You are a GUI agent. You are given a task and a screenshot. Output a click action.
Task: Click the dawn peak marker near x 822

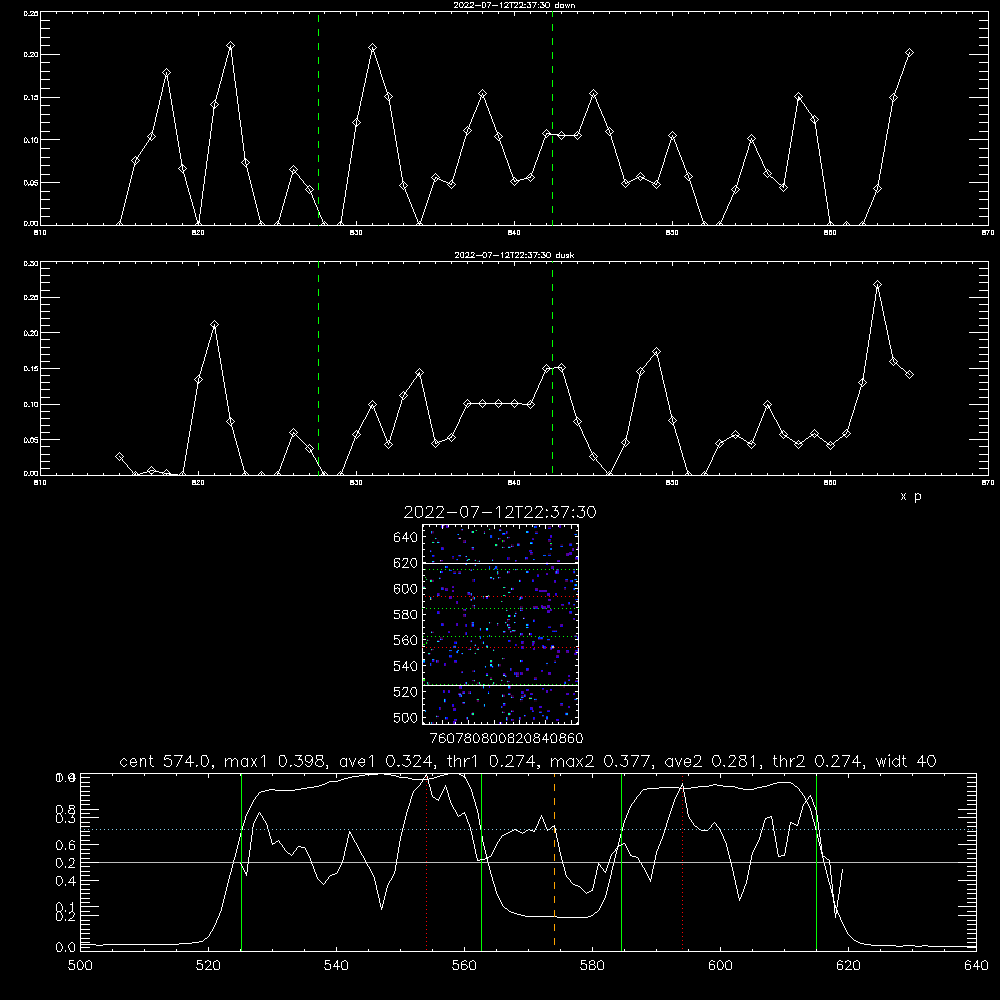(230, 46)
